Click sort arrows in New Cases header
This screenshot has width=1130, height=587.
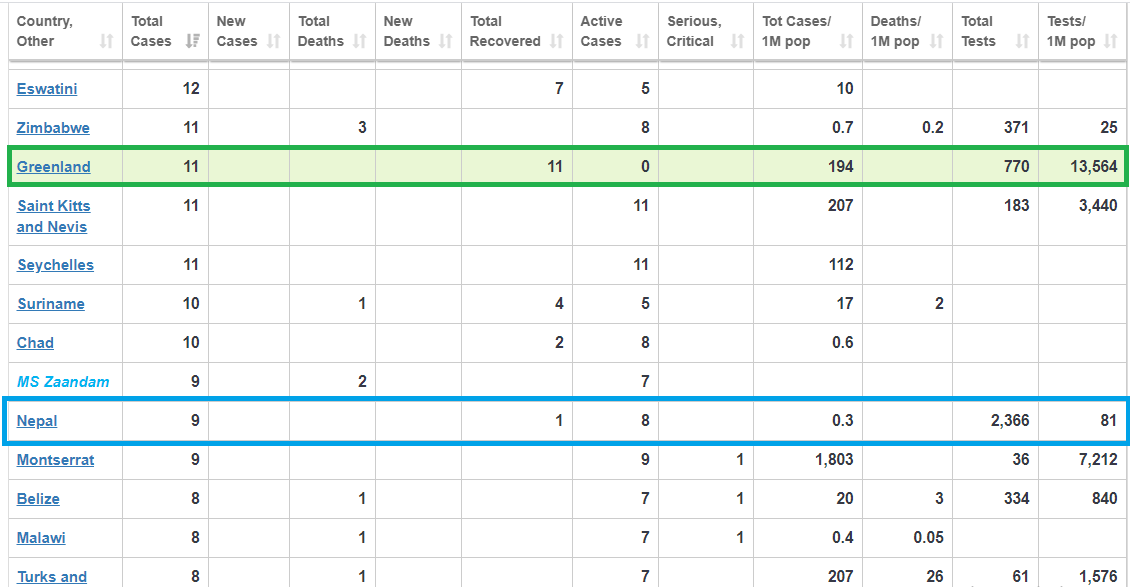(x=273, y=41)
